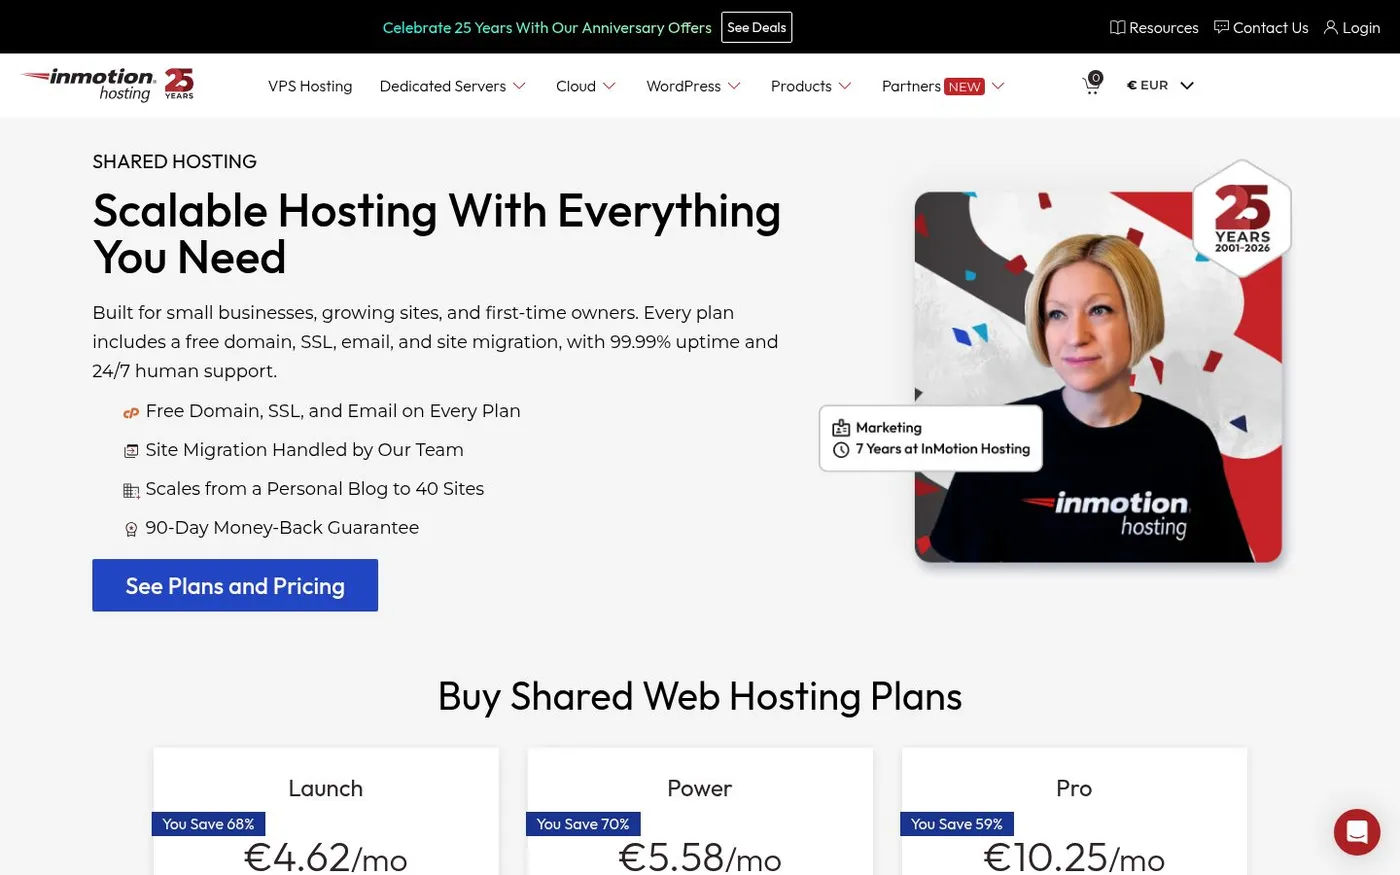
Task: Open the Login link
Action: (x=1361, y=27)
